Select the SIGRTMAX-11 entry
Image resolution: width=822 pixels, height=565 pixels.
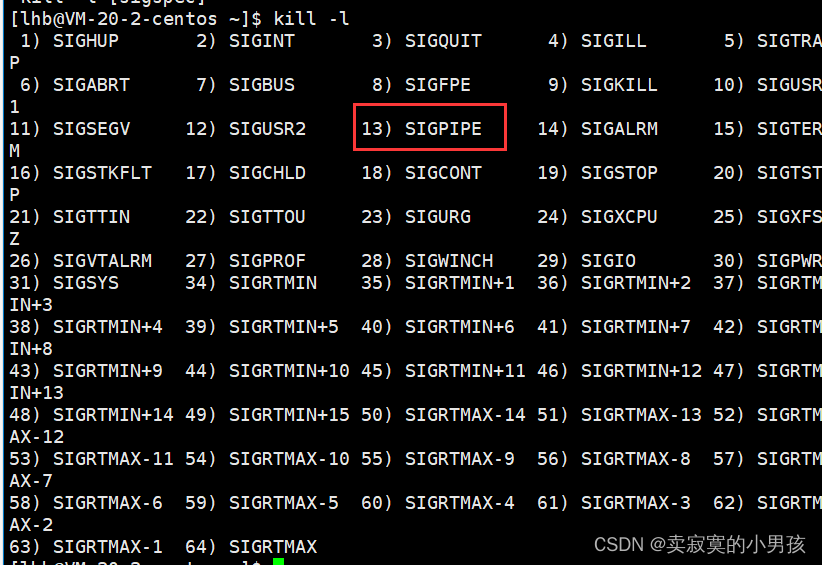[x=113, y=459]
